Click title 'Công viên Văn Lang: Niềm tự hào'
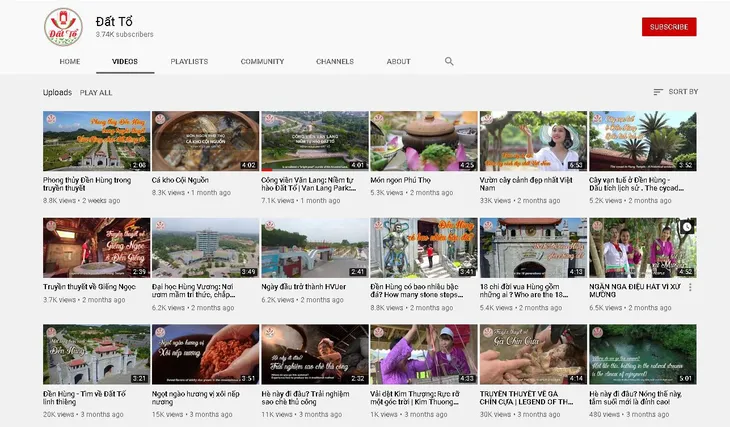 (x=309, y=184)
